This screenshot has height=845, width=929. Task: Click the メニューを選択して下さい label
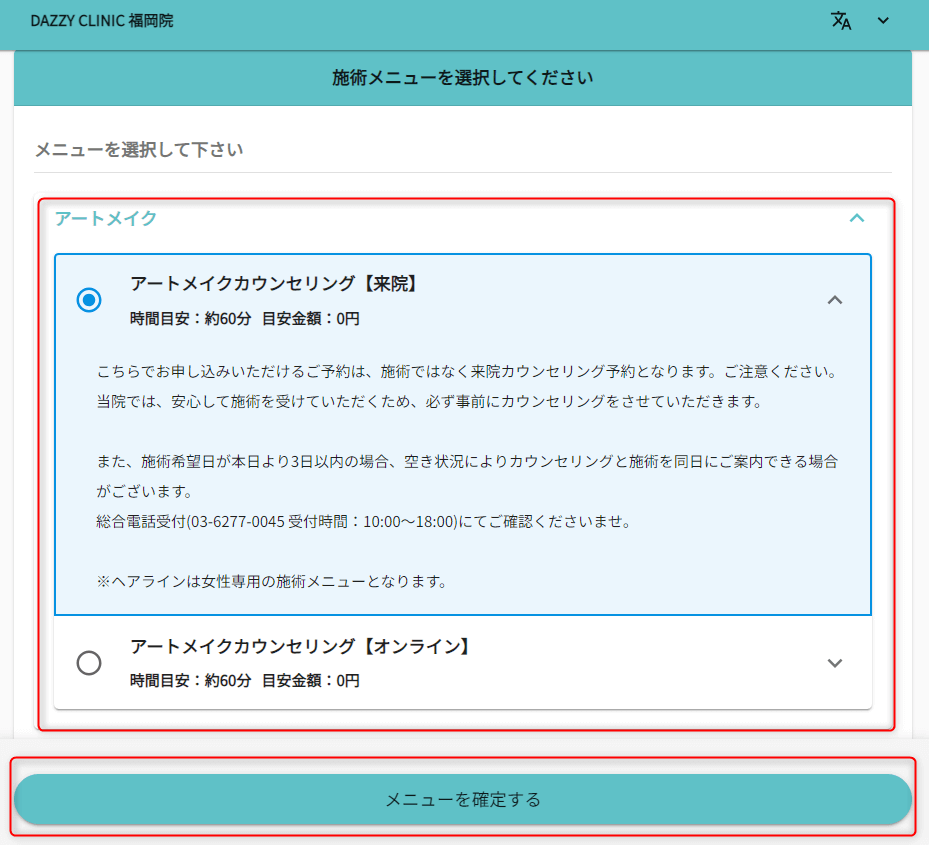tap(139, 149)
